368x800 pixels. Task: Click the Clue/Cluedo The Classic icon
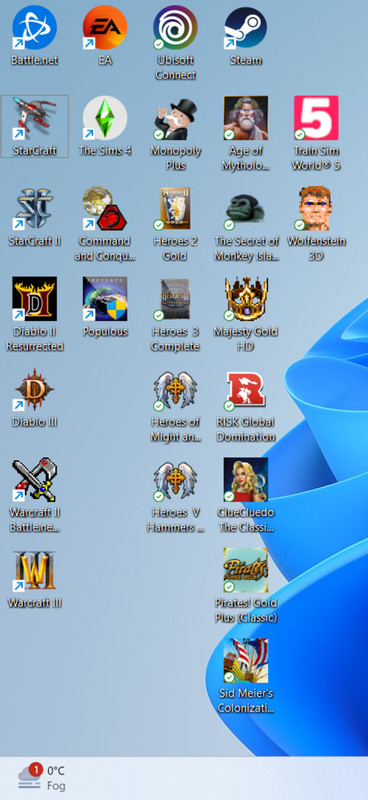[x=246, y=480]
